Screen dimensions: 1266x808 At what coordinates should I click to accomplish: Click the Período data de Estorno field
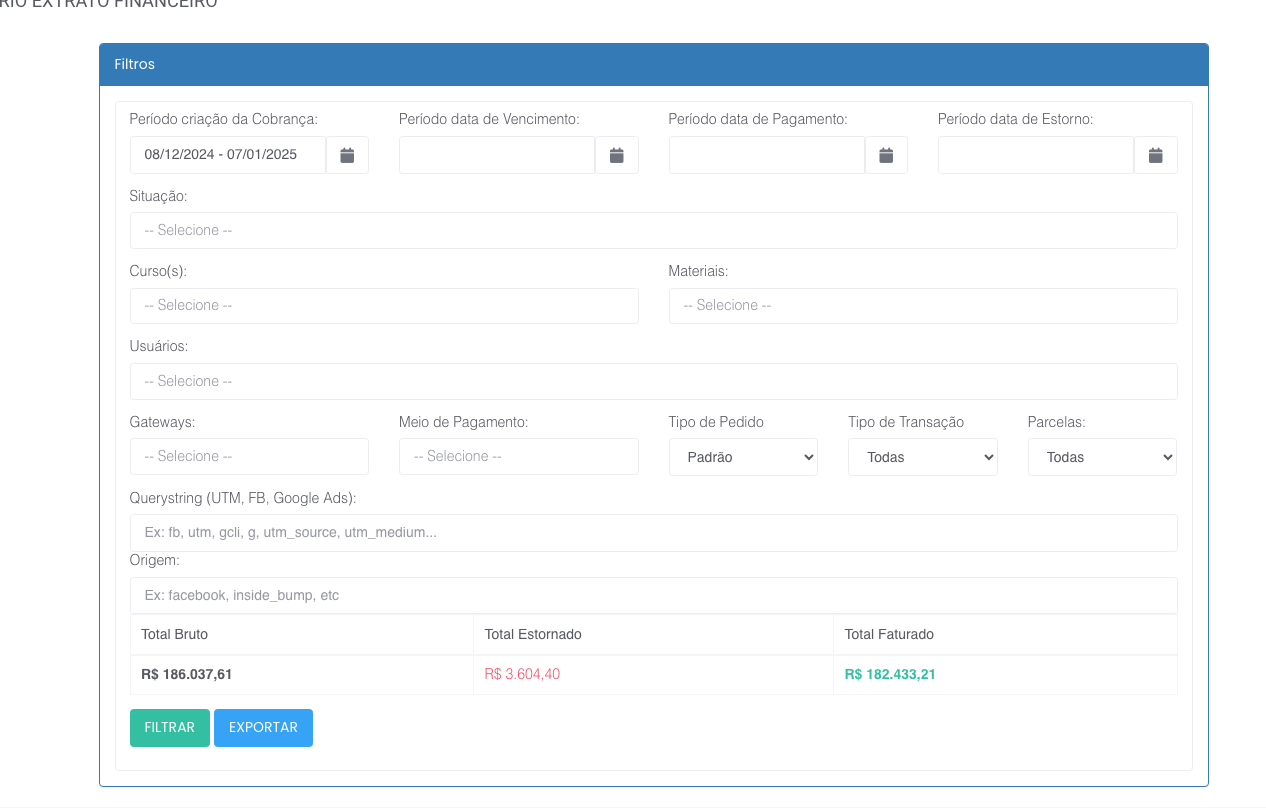click(1035, 155)
